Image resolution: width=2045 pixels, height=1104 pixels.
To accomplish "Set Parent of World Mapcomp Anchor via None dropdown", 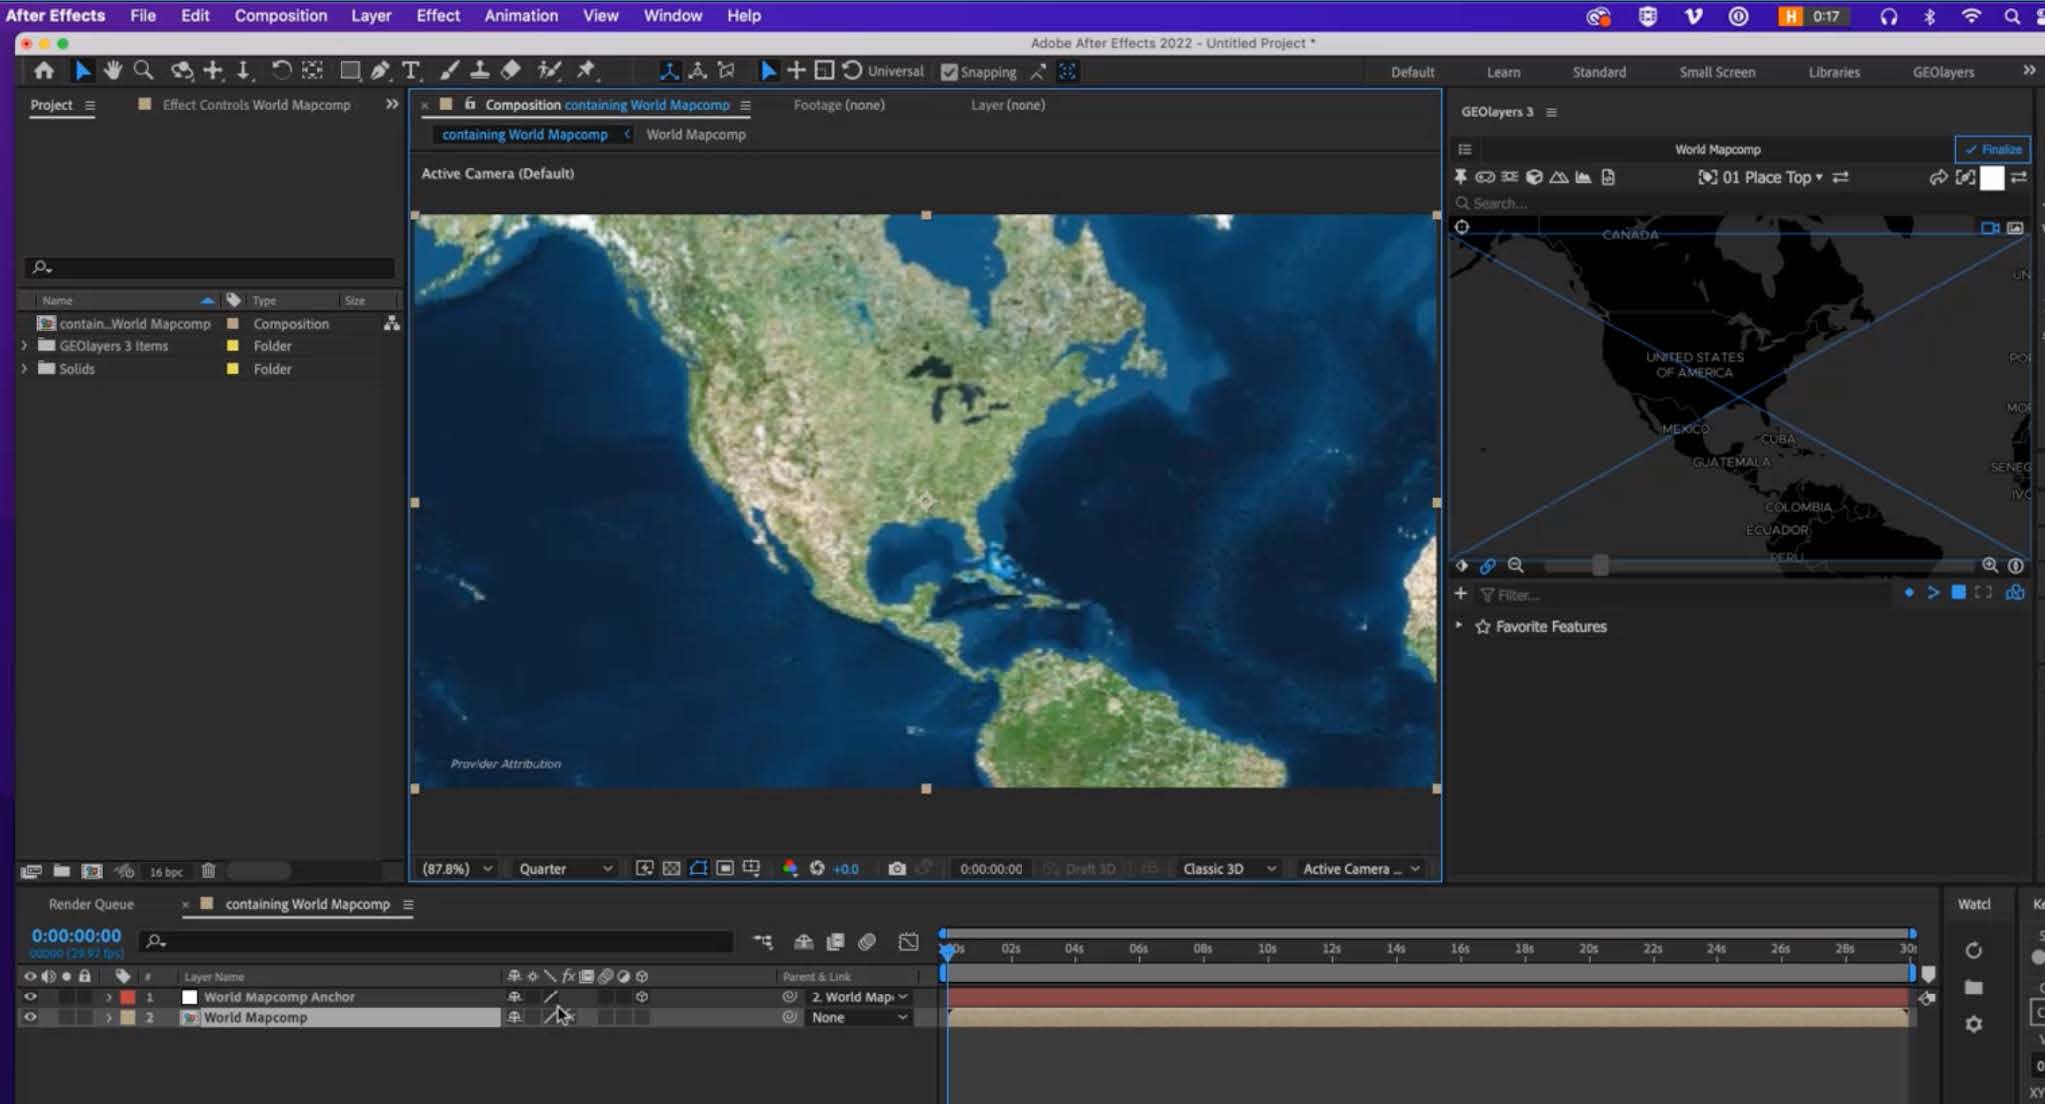I will pyautogui.click(x=857, y=1017).
